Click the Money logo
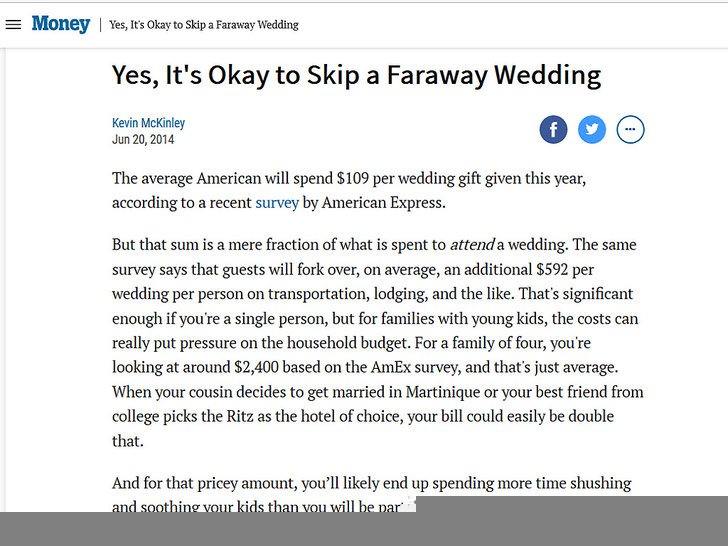The image size is (728, 546). click(61, 24)
